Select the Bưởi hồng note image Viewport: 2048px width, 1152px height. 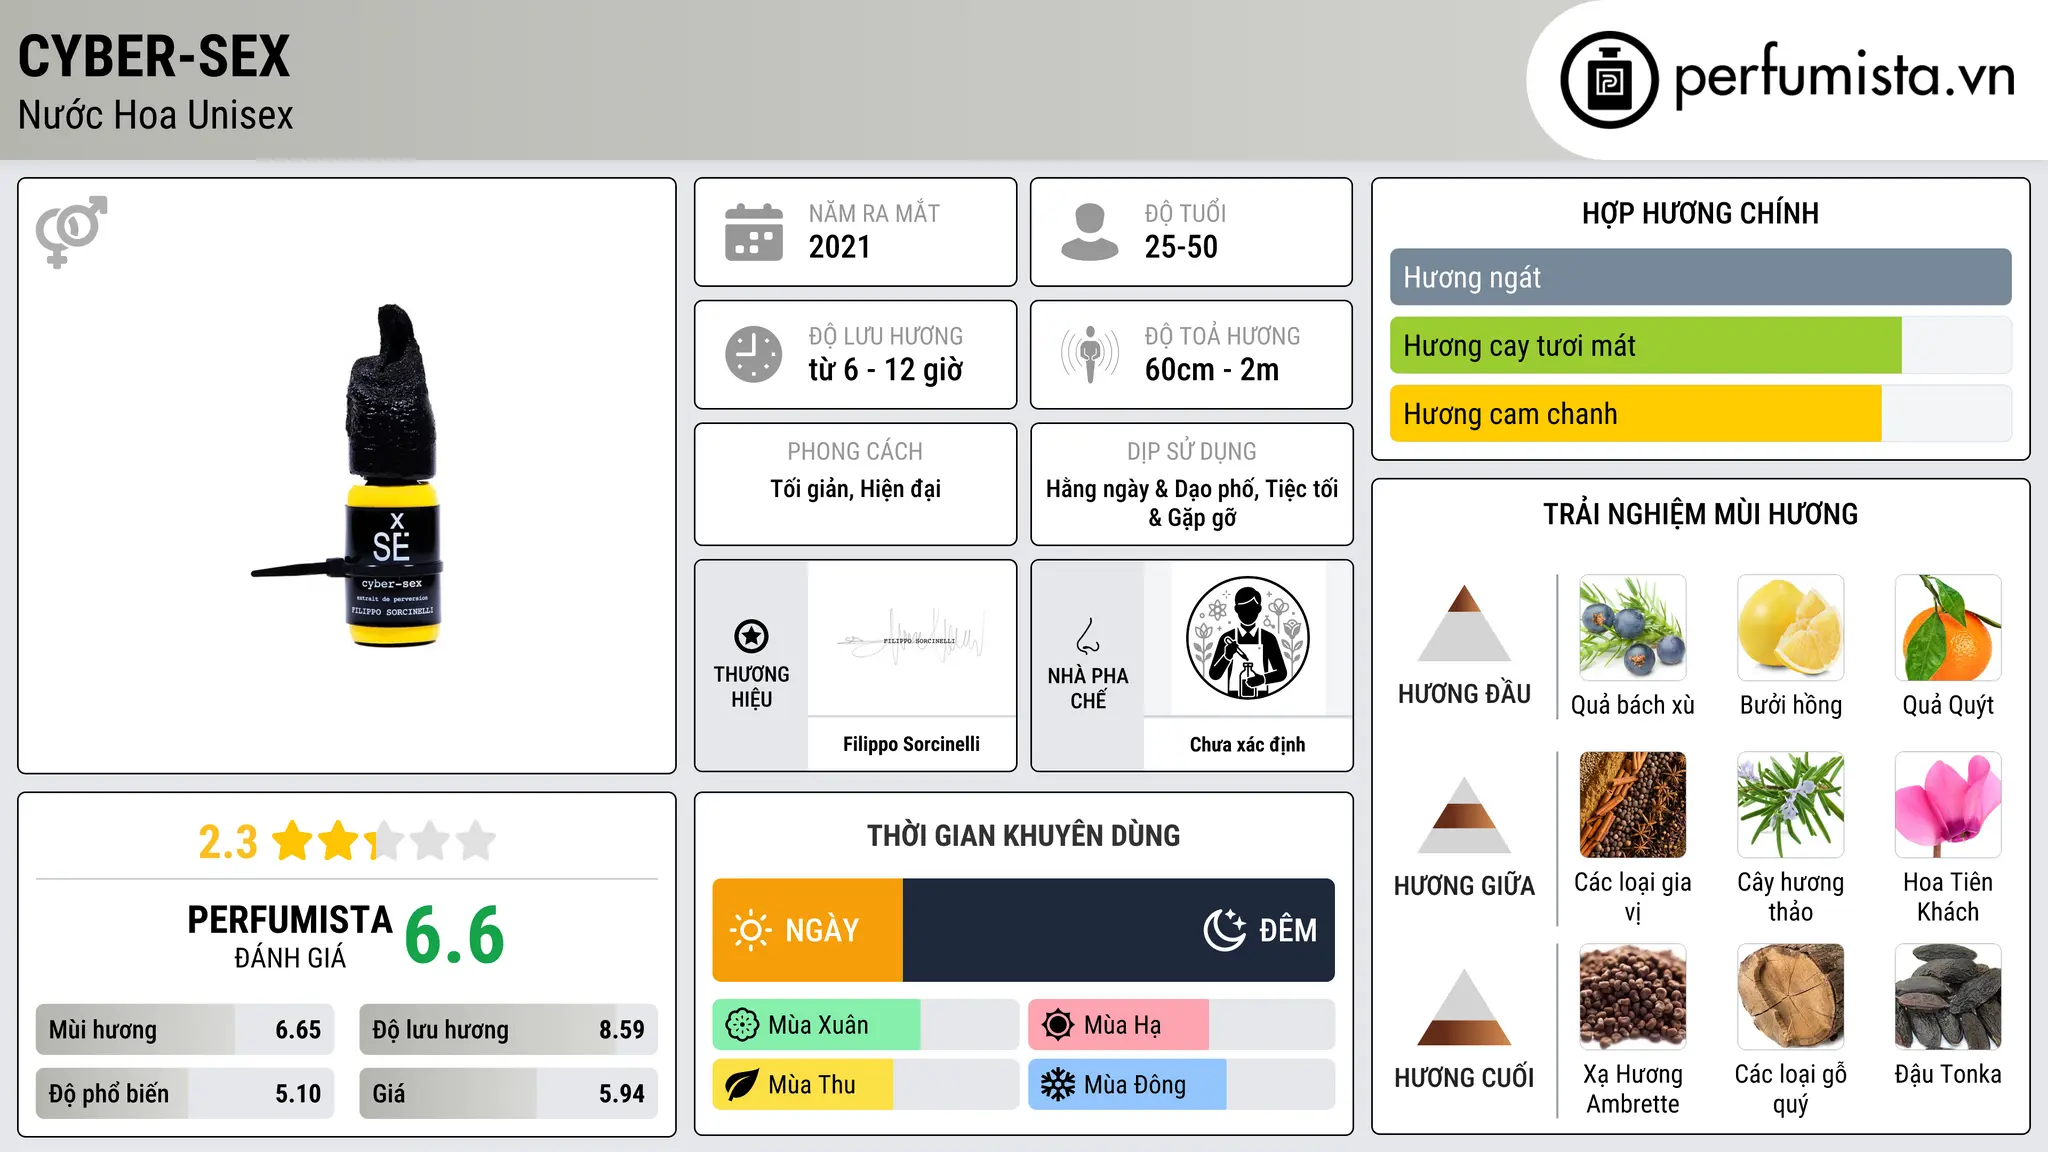coord(1791,628)
